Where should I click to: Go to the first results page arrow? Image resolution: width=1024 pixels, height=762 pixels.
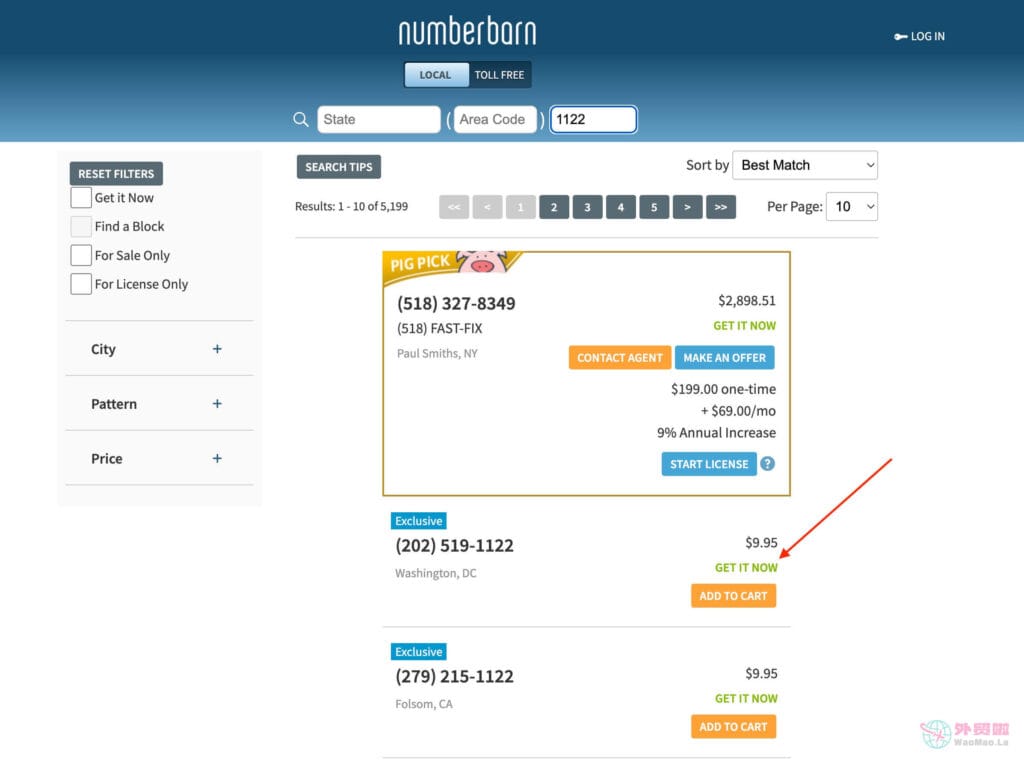tap(453, 207)
